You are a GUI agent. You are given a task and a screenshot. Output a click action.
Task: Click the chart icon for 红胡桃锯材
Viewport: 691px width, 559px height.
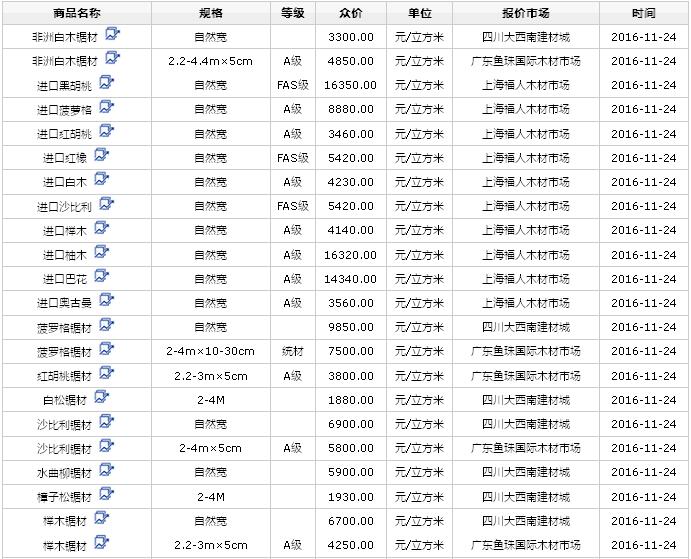tap(107, 373)
